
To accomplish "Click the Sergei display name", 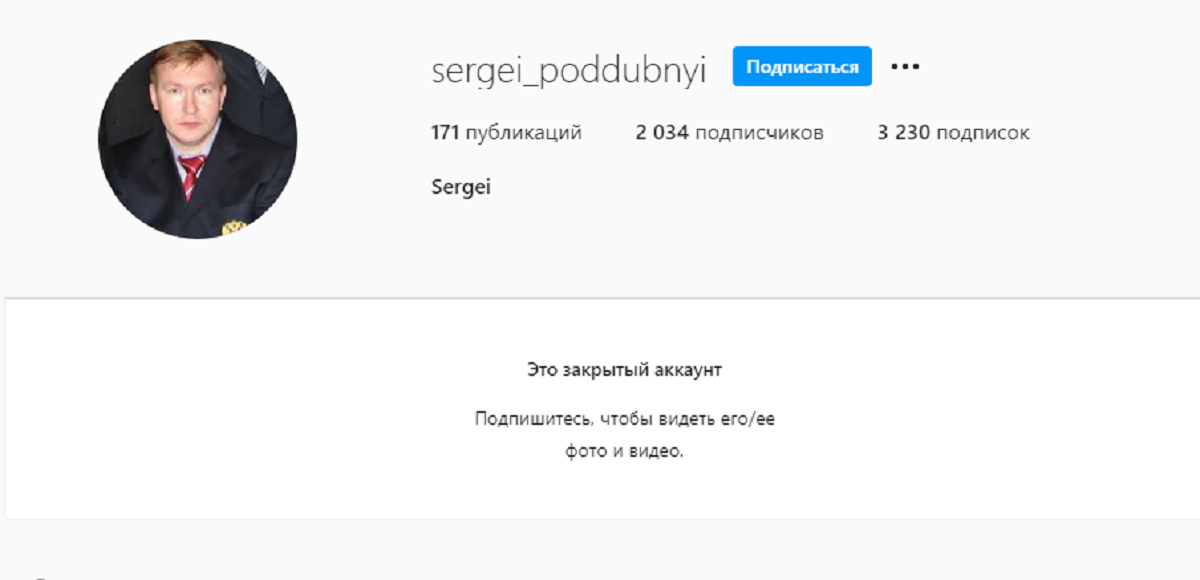I will 461,187.
